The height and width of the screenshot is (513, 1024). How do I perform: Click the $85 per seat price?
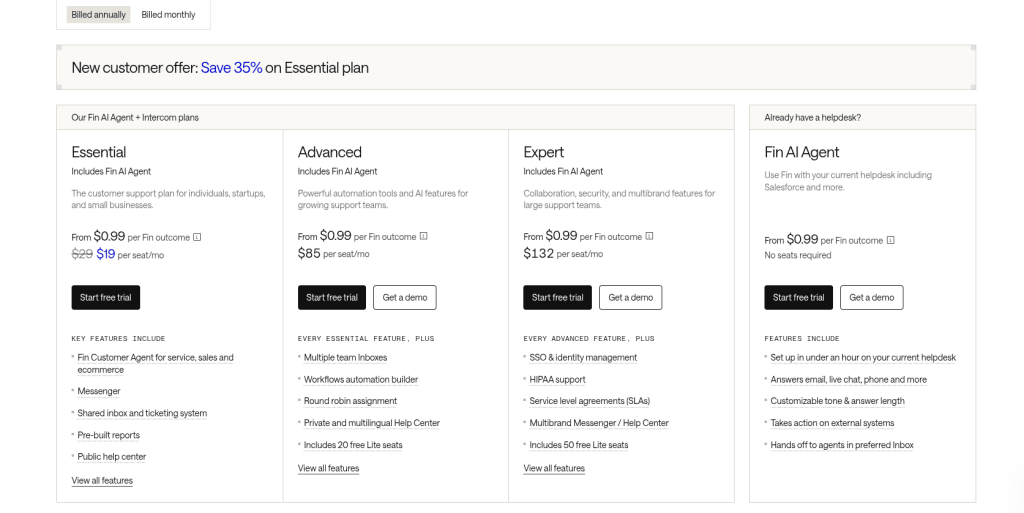309,253
